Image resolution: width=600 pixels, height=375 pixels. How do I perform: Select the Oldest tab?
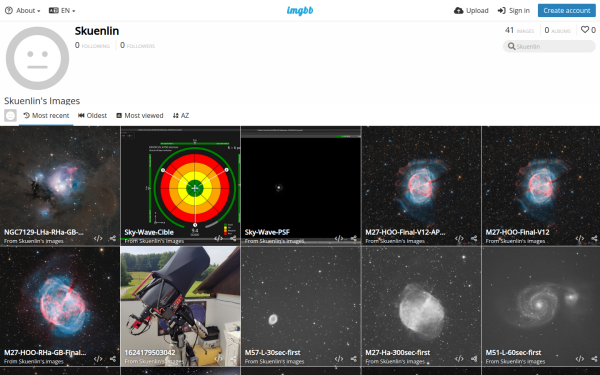93,116
